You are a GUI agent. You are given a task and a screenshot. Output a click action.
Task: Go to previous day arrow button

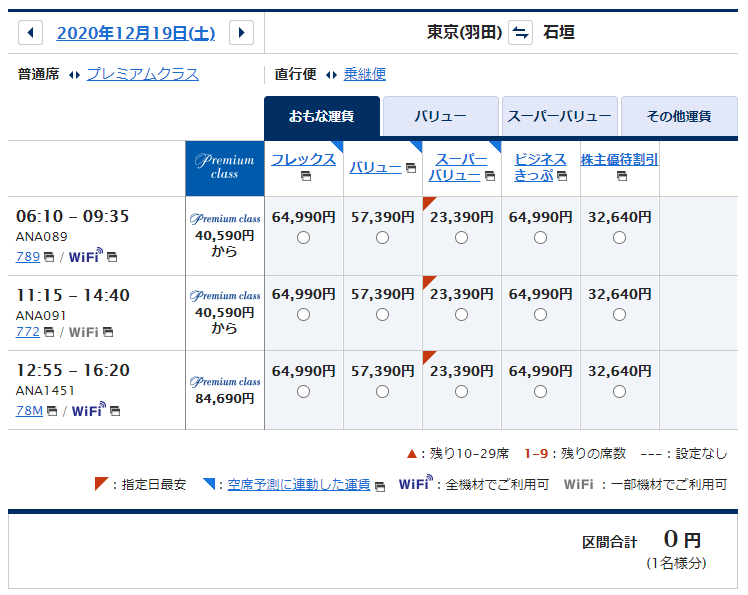coord(31,32)
